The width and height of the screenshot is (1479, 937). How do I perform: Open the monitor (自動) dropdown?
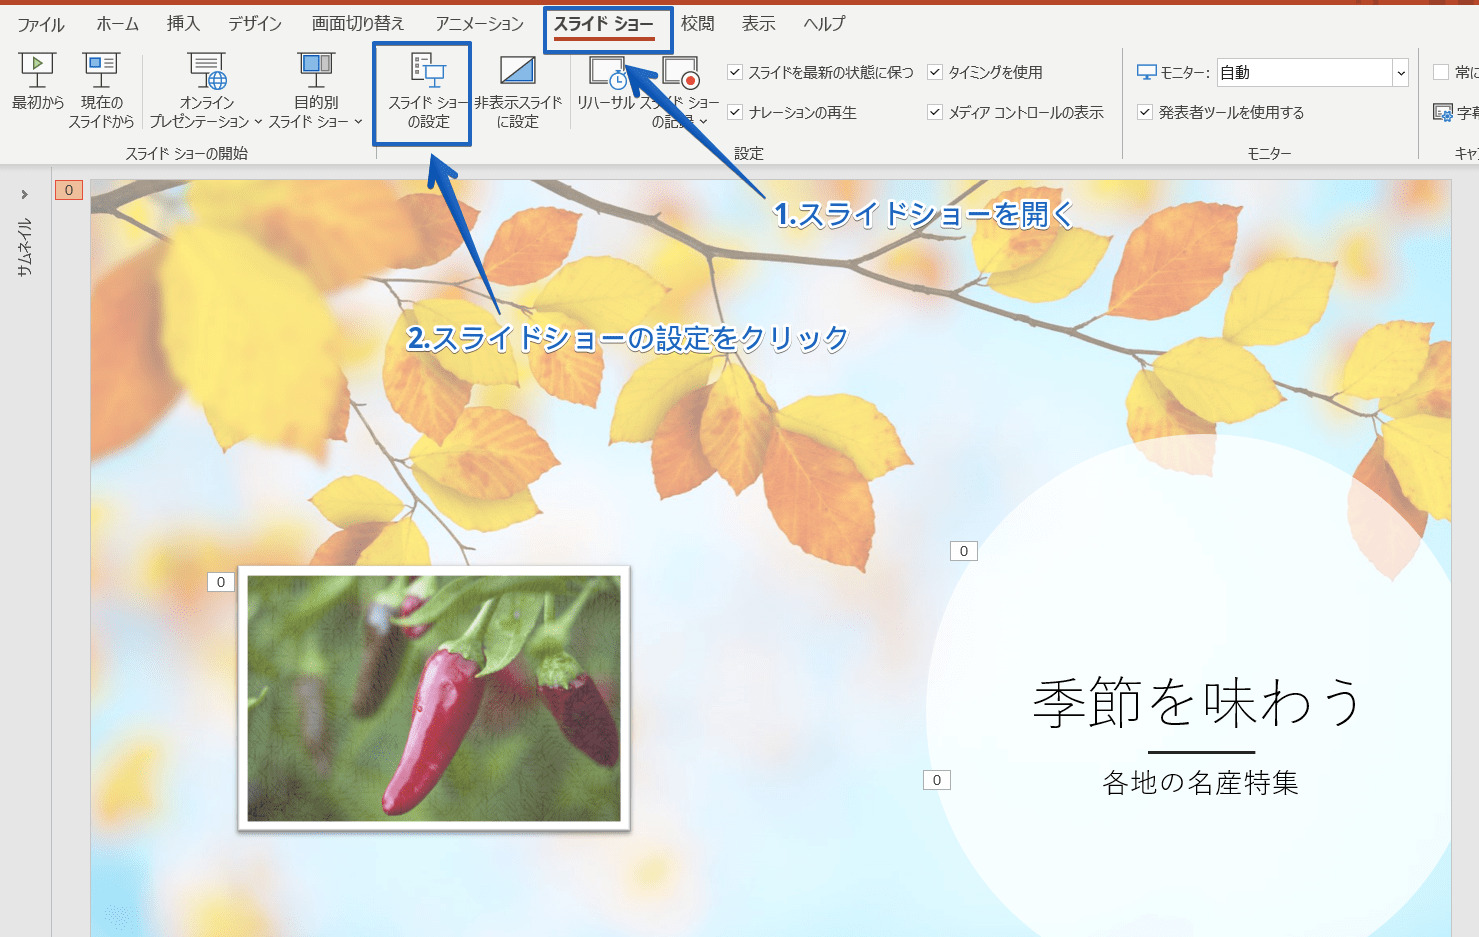coord(1401,73)
